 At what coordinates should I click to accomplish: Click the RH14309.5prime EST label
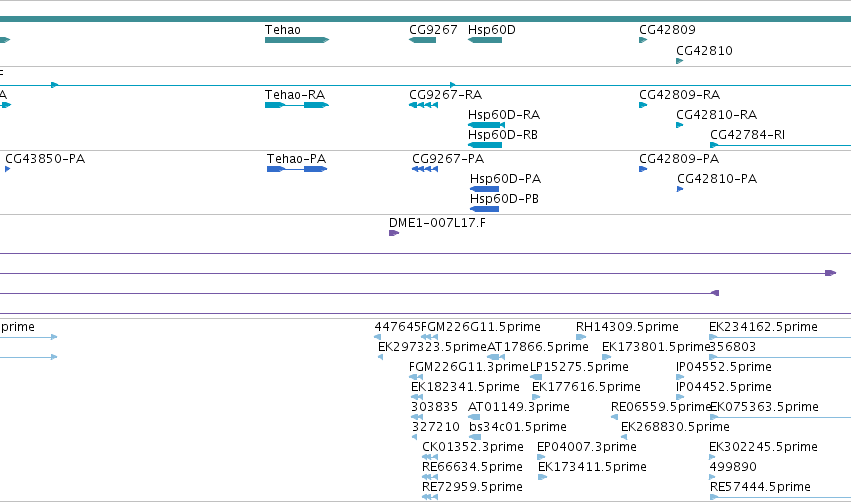627,327
